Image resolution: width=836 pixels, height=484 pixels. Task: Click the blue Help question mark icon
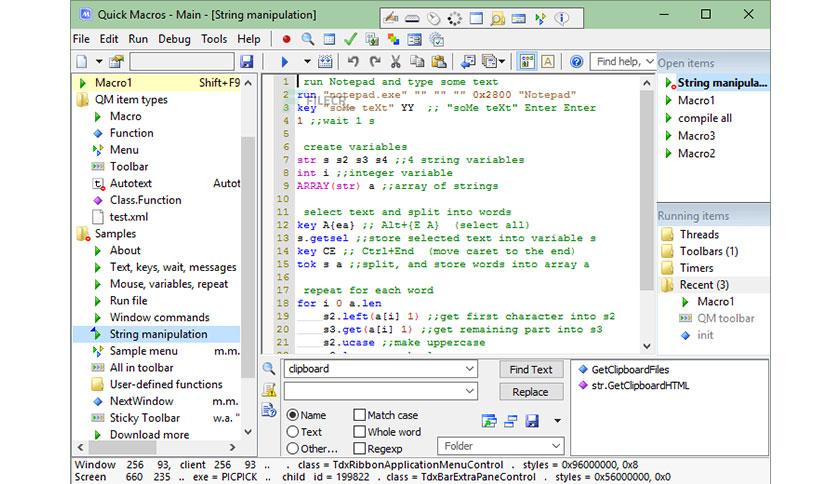(x=576, y=62)
